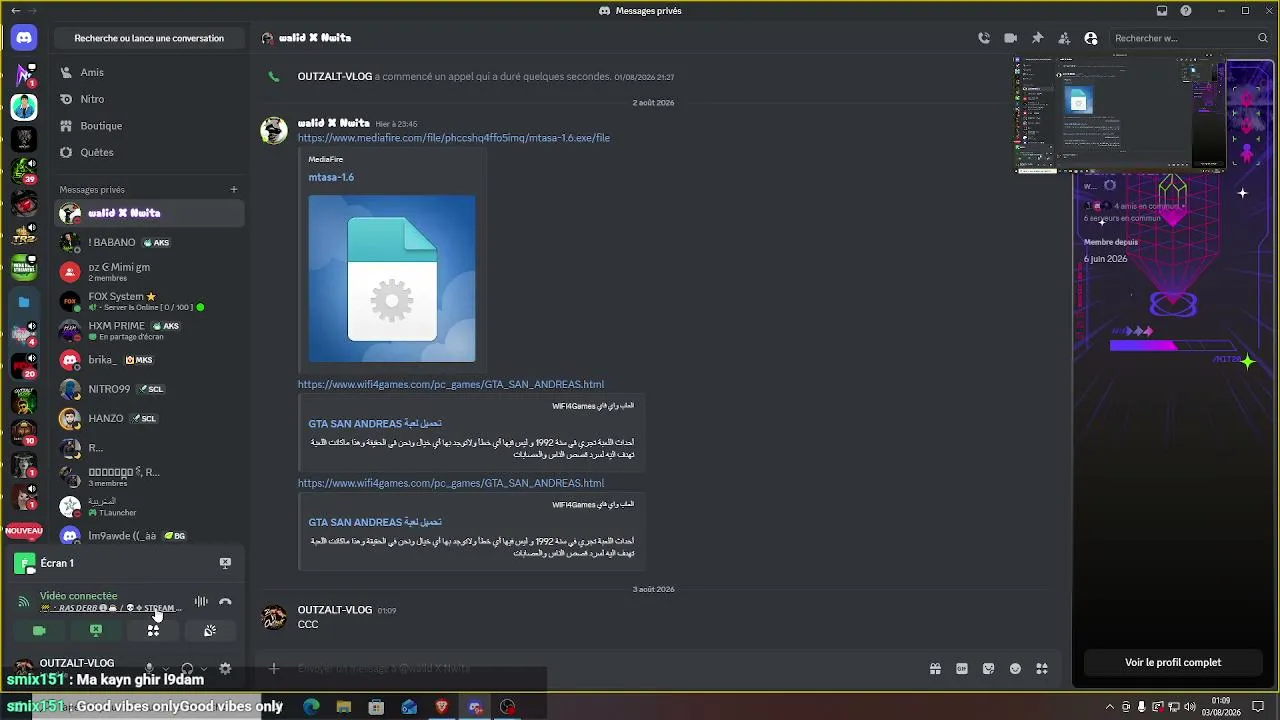Toggle microphone mute
Viewport: 1280px width, 720px height.
coord(149,668)
